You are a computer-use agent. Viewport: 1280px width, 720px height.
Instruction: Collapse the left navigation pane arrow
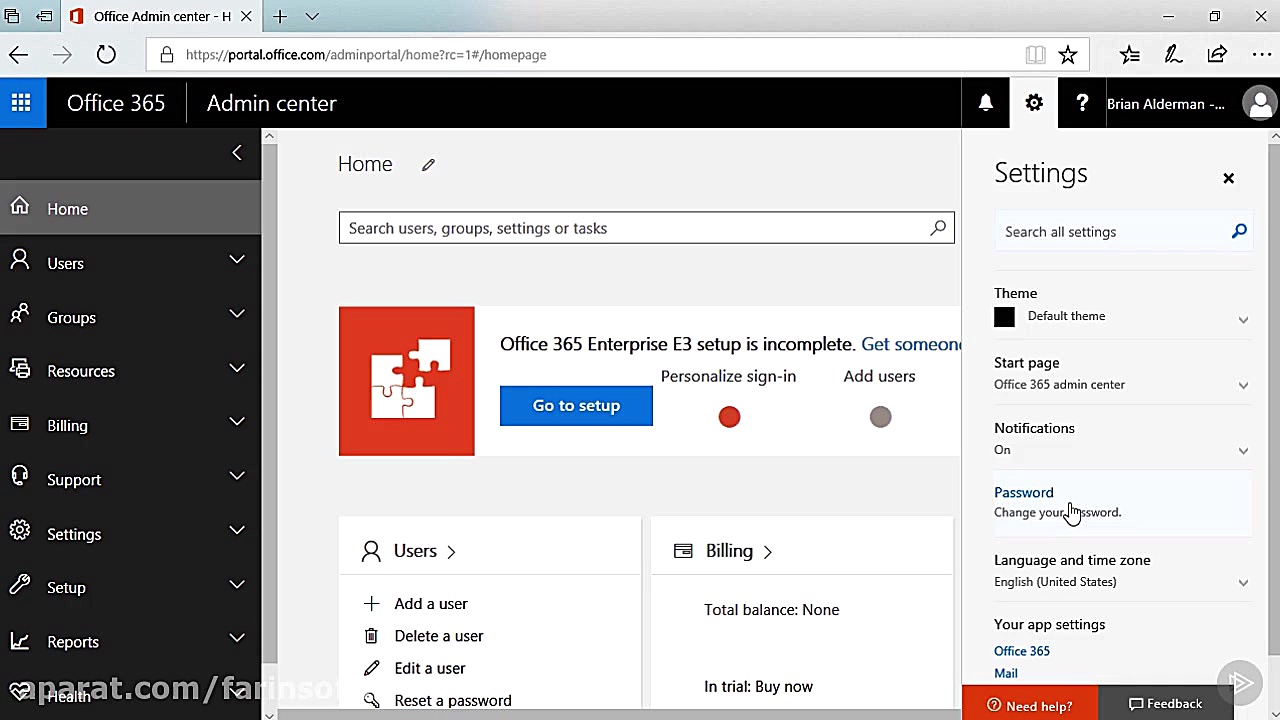click(x=237, y=152)
